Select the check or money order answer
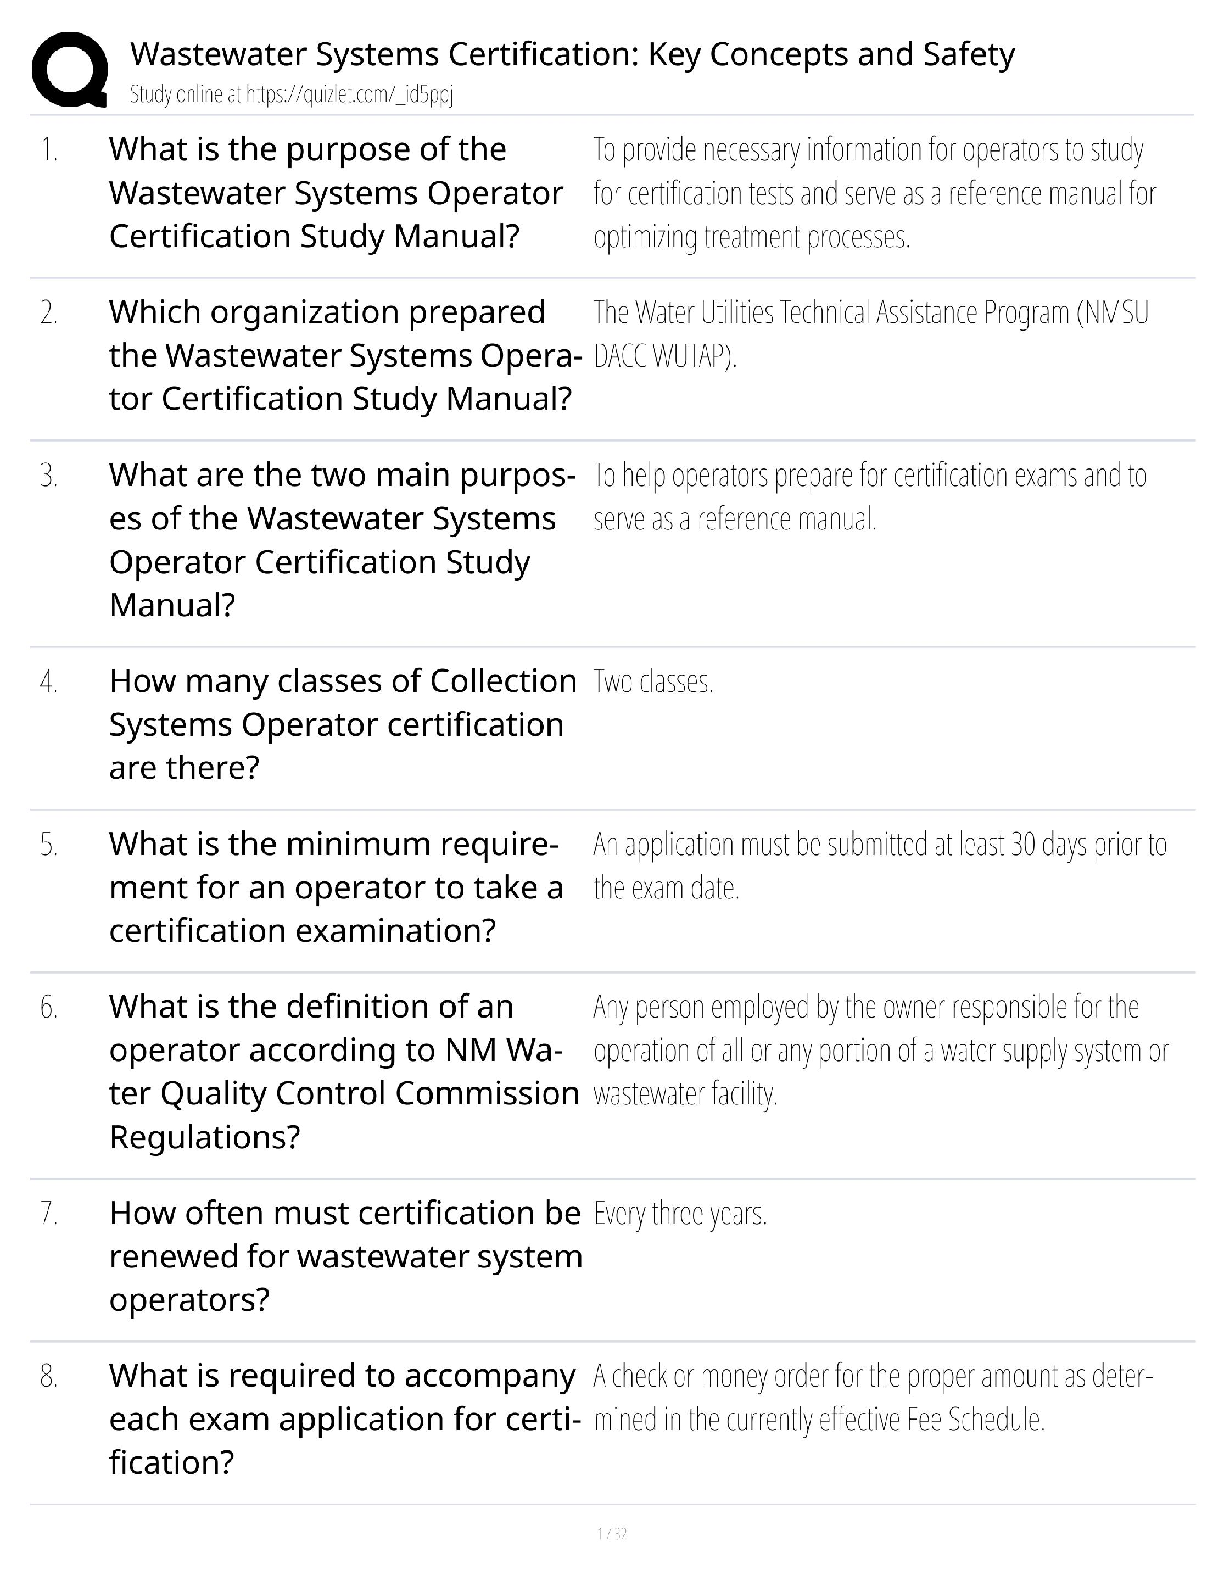 874,1398
